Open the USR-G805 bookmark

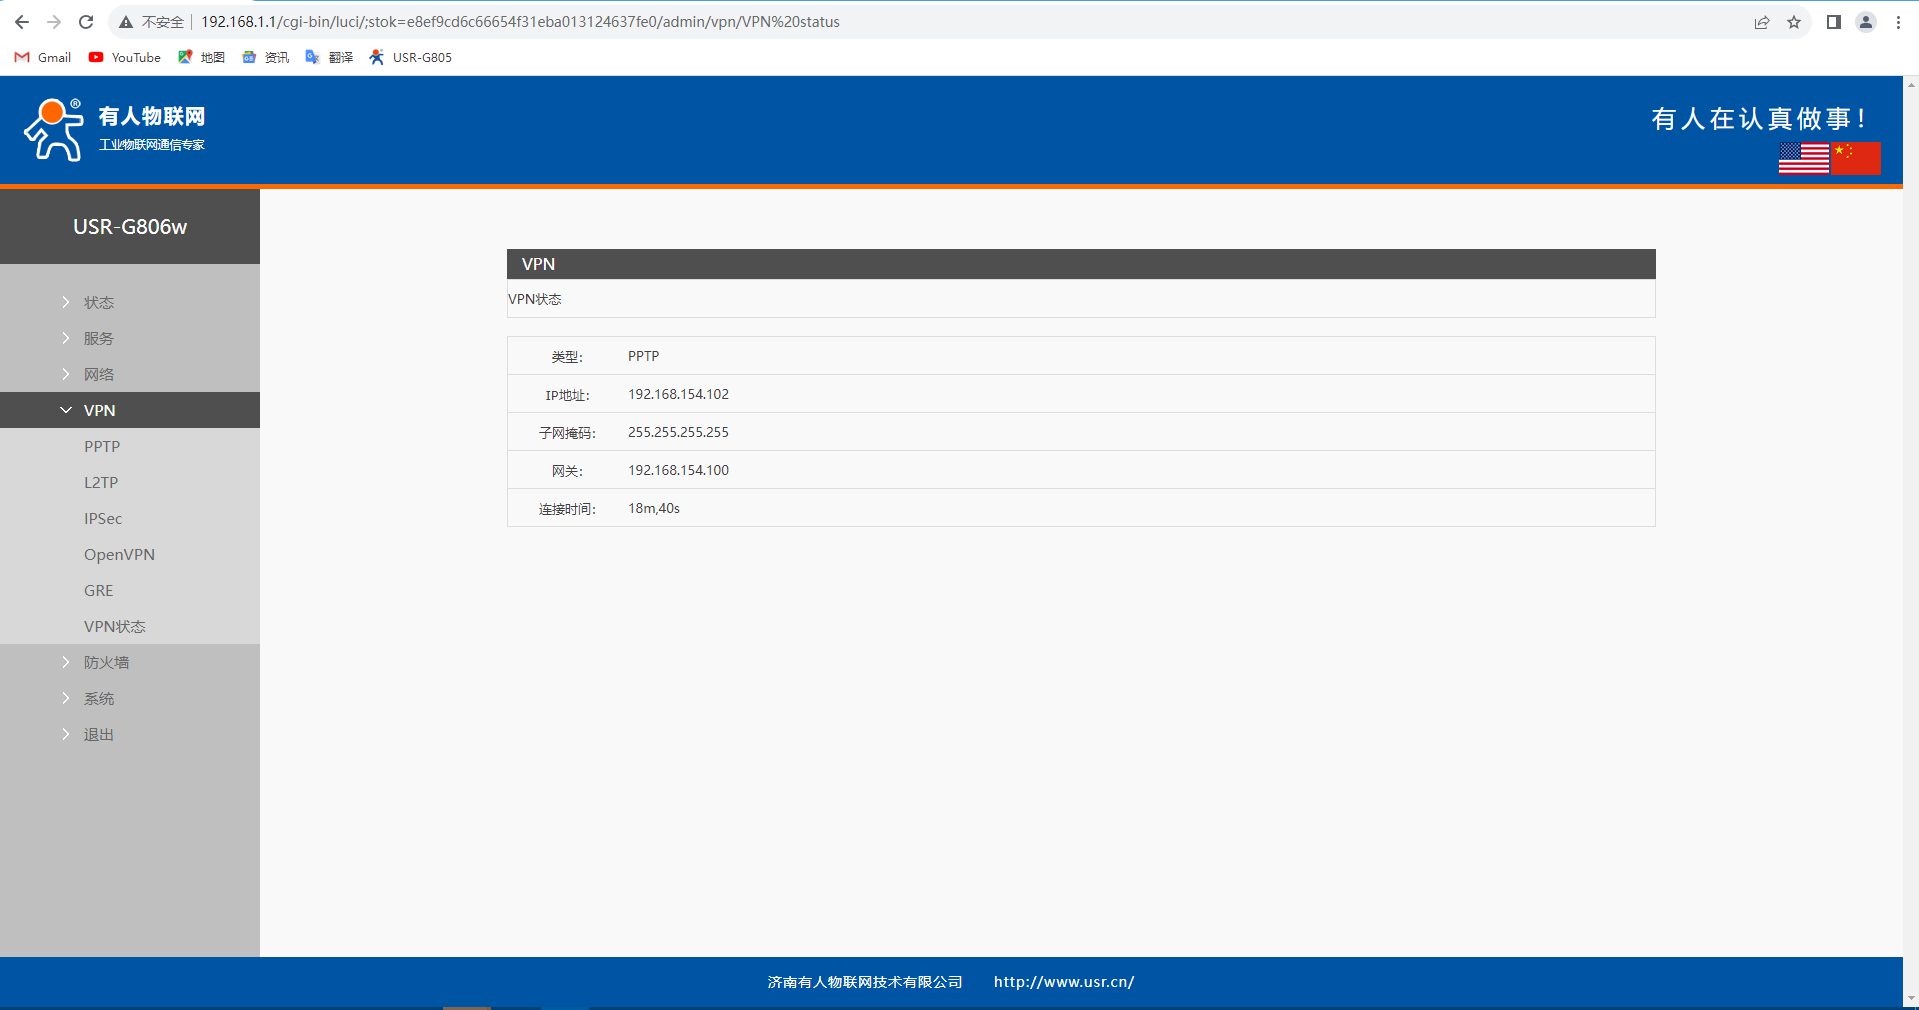click(x=411, y=57)
